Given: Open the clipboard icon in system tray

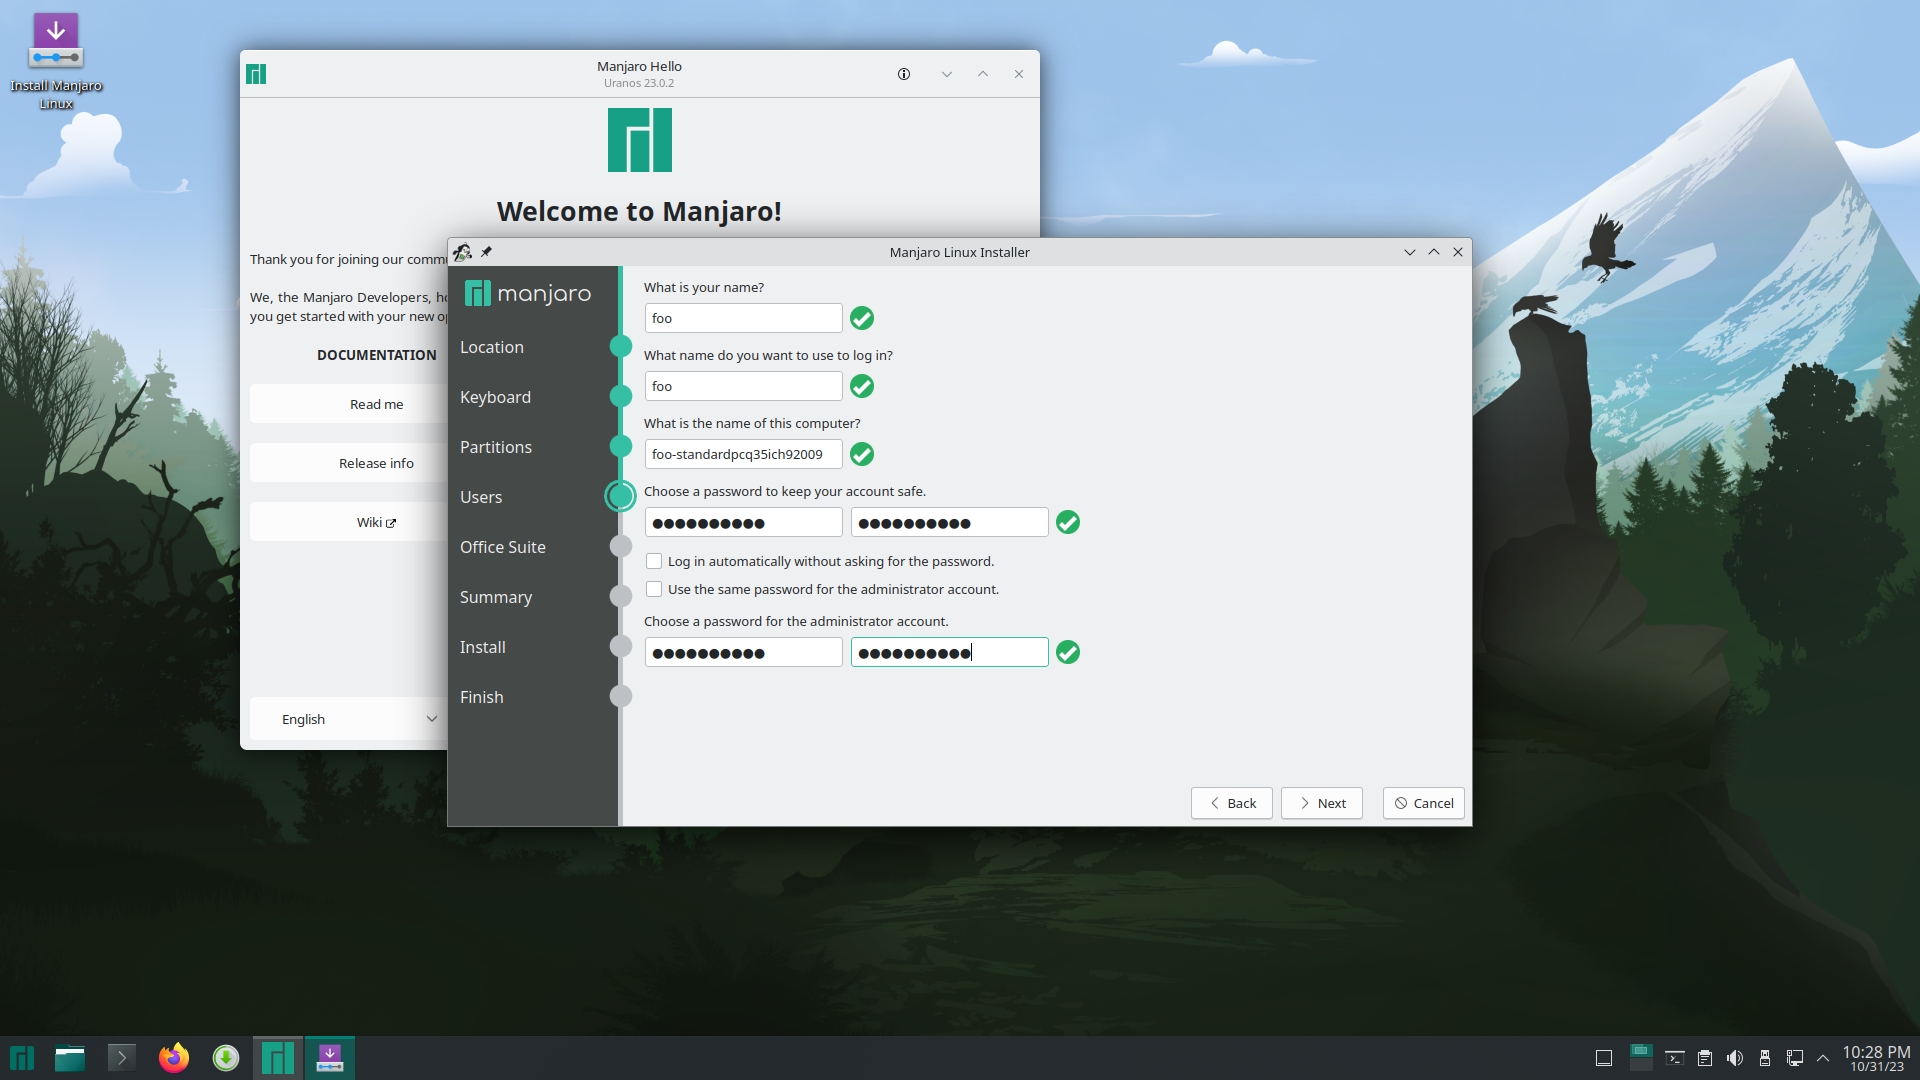Looking at the screenshot, I should click(1705, 1058).
